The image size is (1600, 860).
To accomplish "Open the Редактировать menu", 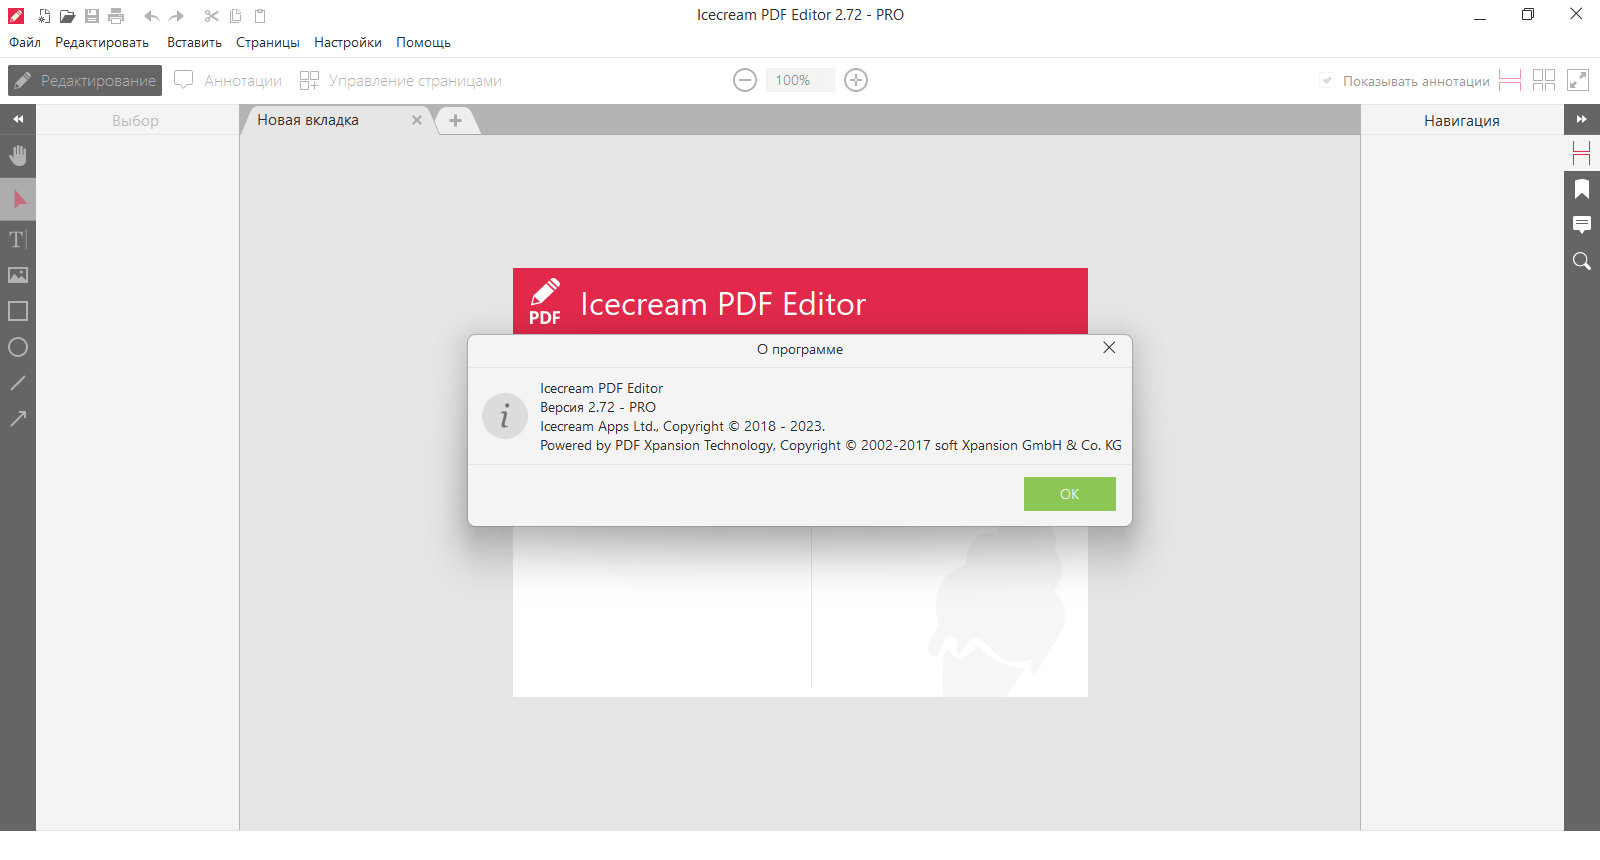I will (x=102, y=42).
